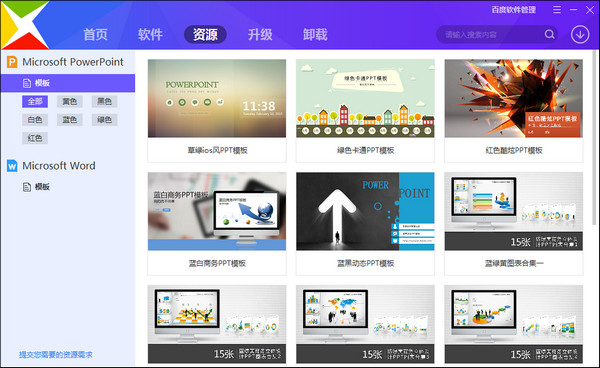Go to the 卸载 tab

[315, 34]
